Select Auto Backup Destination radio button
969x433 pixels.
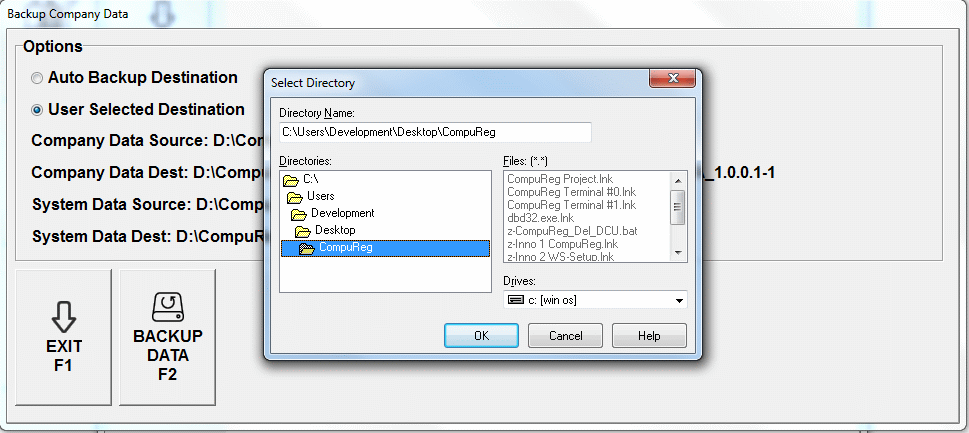point(38,78)
